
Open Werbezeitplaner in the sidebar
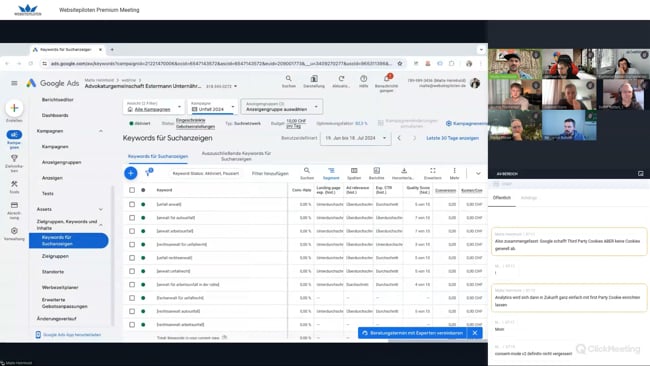[60, 287]
